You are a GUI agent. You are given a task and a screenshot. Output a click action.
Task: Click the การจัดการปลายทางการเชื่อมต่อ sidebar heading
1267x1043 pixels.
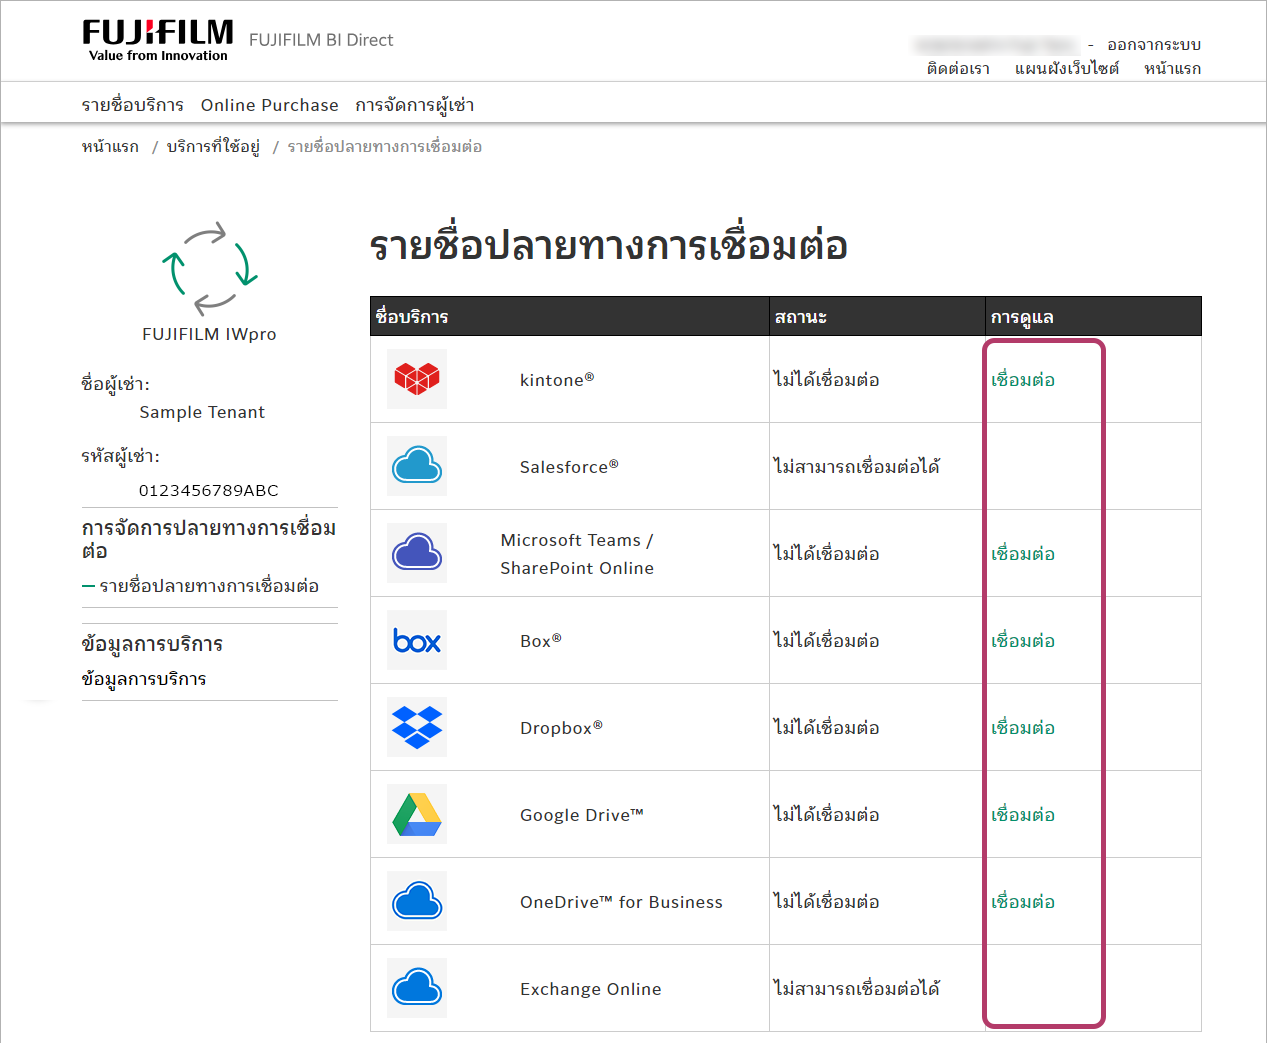209,539
